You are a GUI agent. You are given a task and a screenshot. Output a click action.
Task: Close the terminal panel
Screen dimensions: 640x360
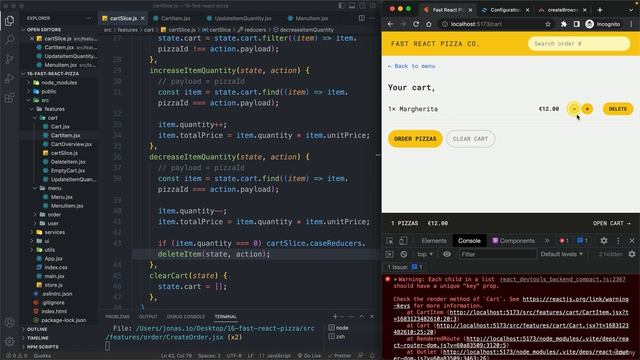pos(372,316)
